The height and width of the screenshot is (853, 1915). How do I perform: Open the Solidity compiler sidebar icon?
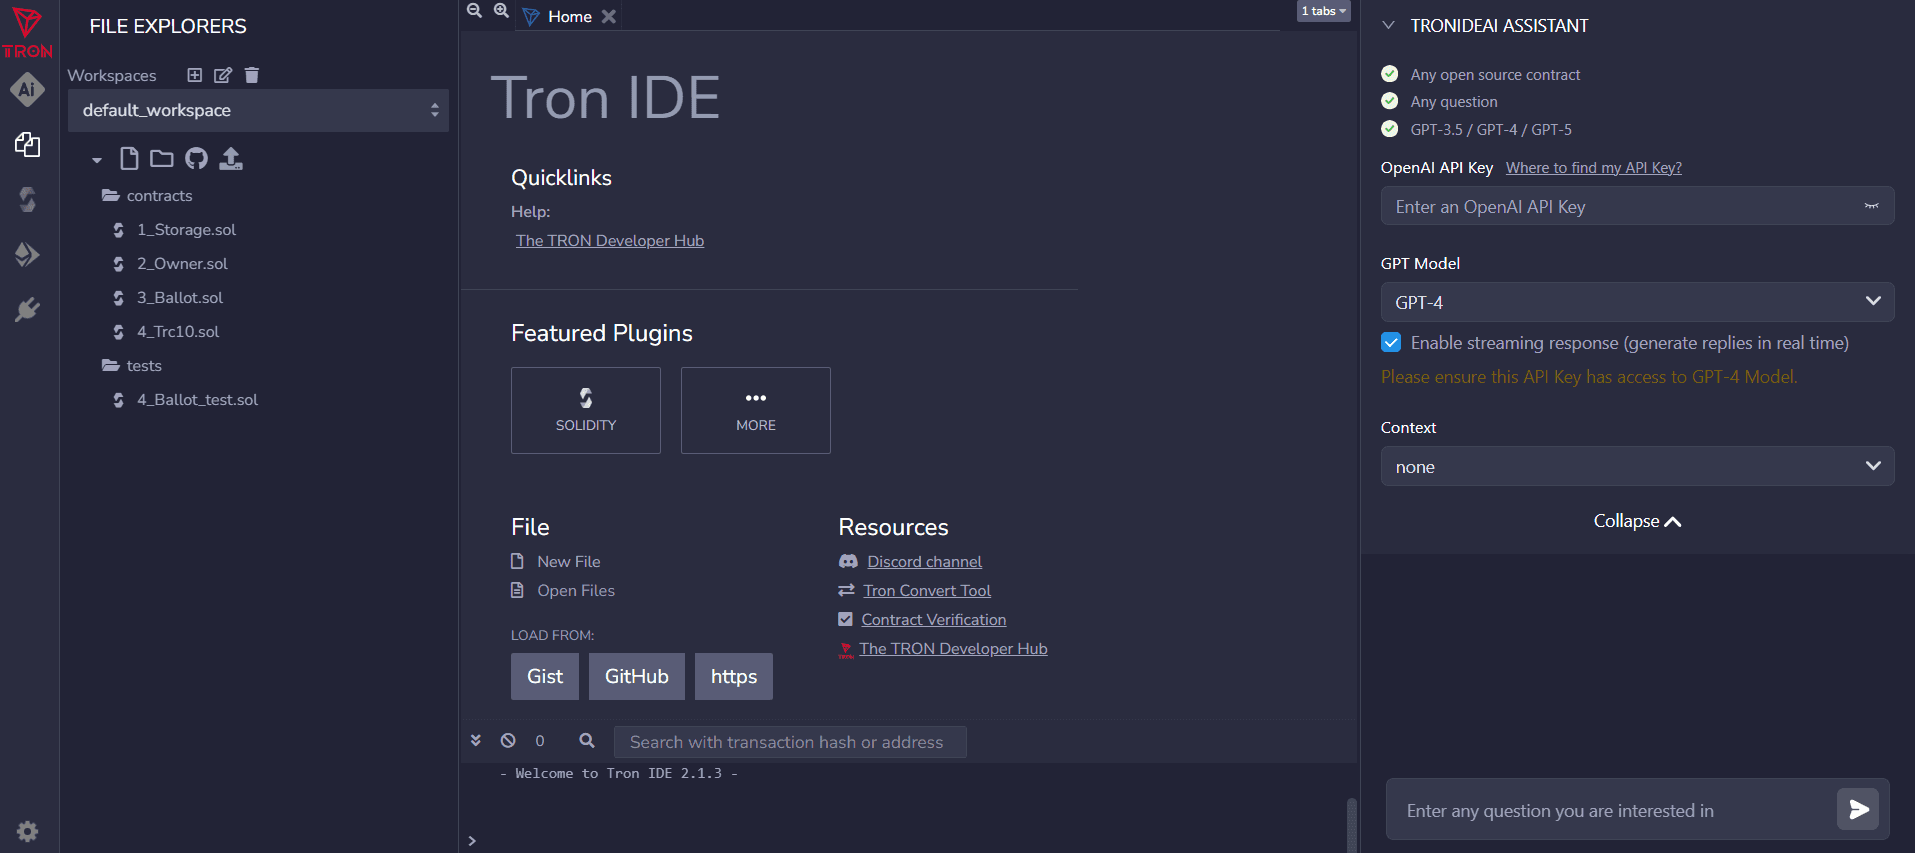[27, 200]
